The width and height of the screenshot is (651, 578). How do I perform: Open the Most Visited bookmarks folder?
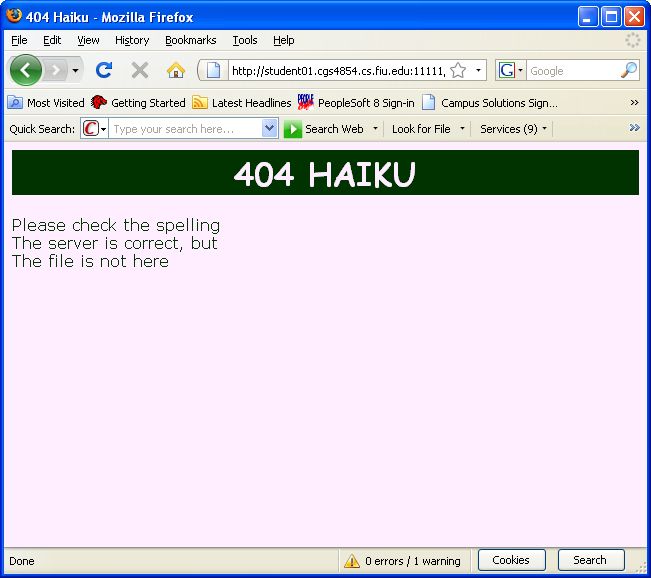(x=46, y=103)
